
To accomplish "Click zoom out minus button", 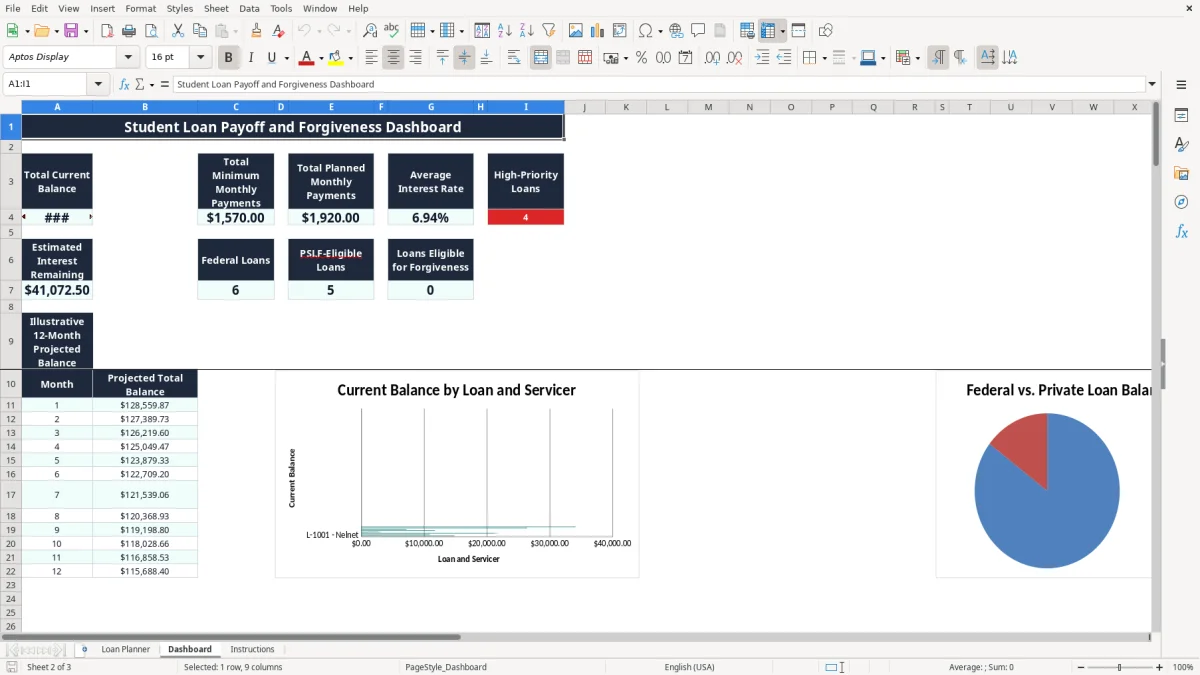I will tap(1081, 667).
